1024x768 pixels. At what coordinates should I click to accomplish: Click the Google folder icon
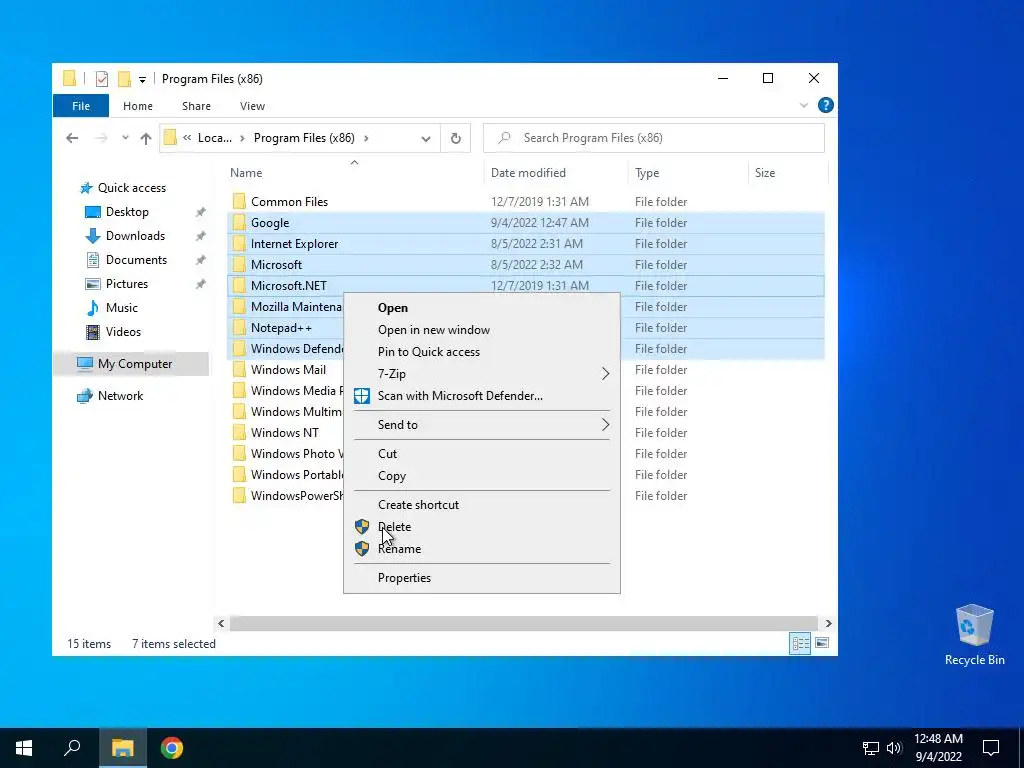click(x=240, y=222)
